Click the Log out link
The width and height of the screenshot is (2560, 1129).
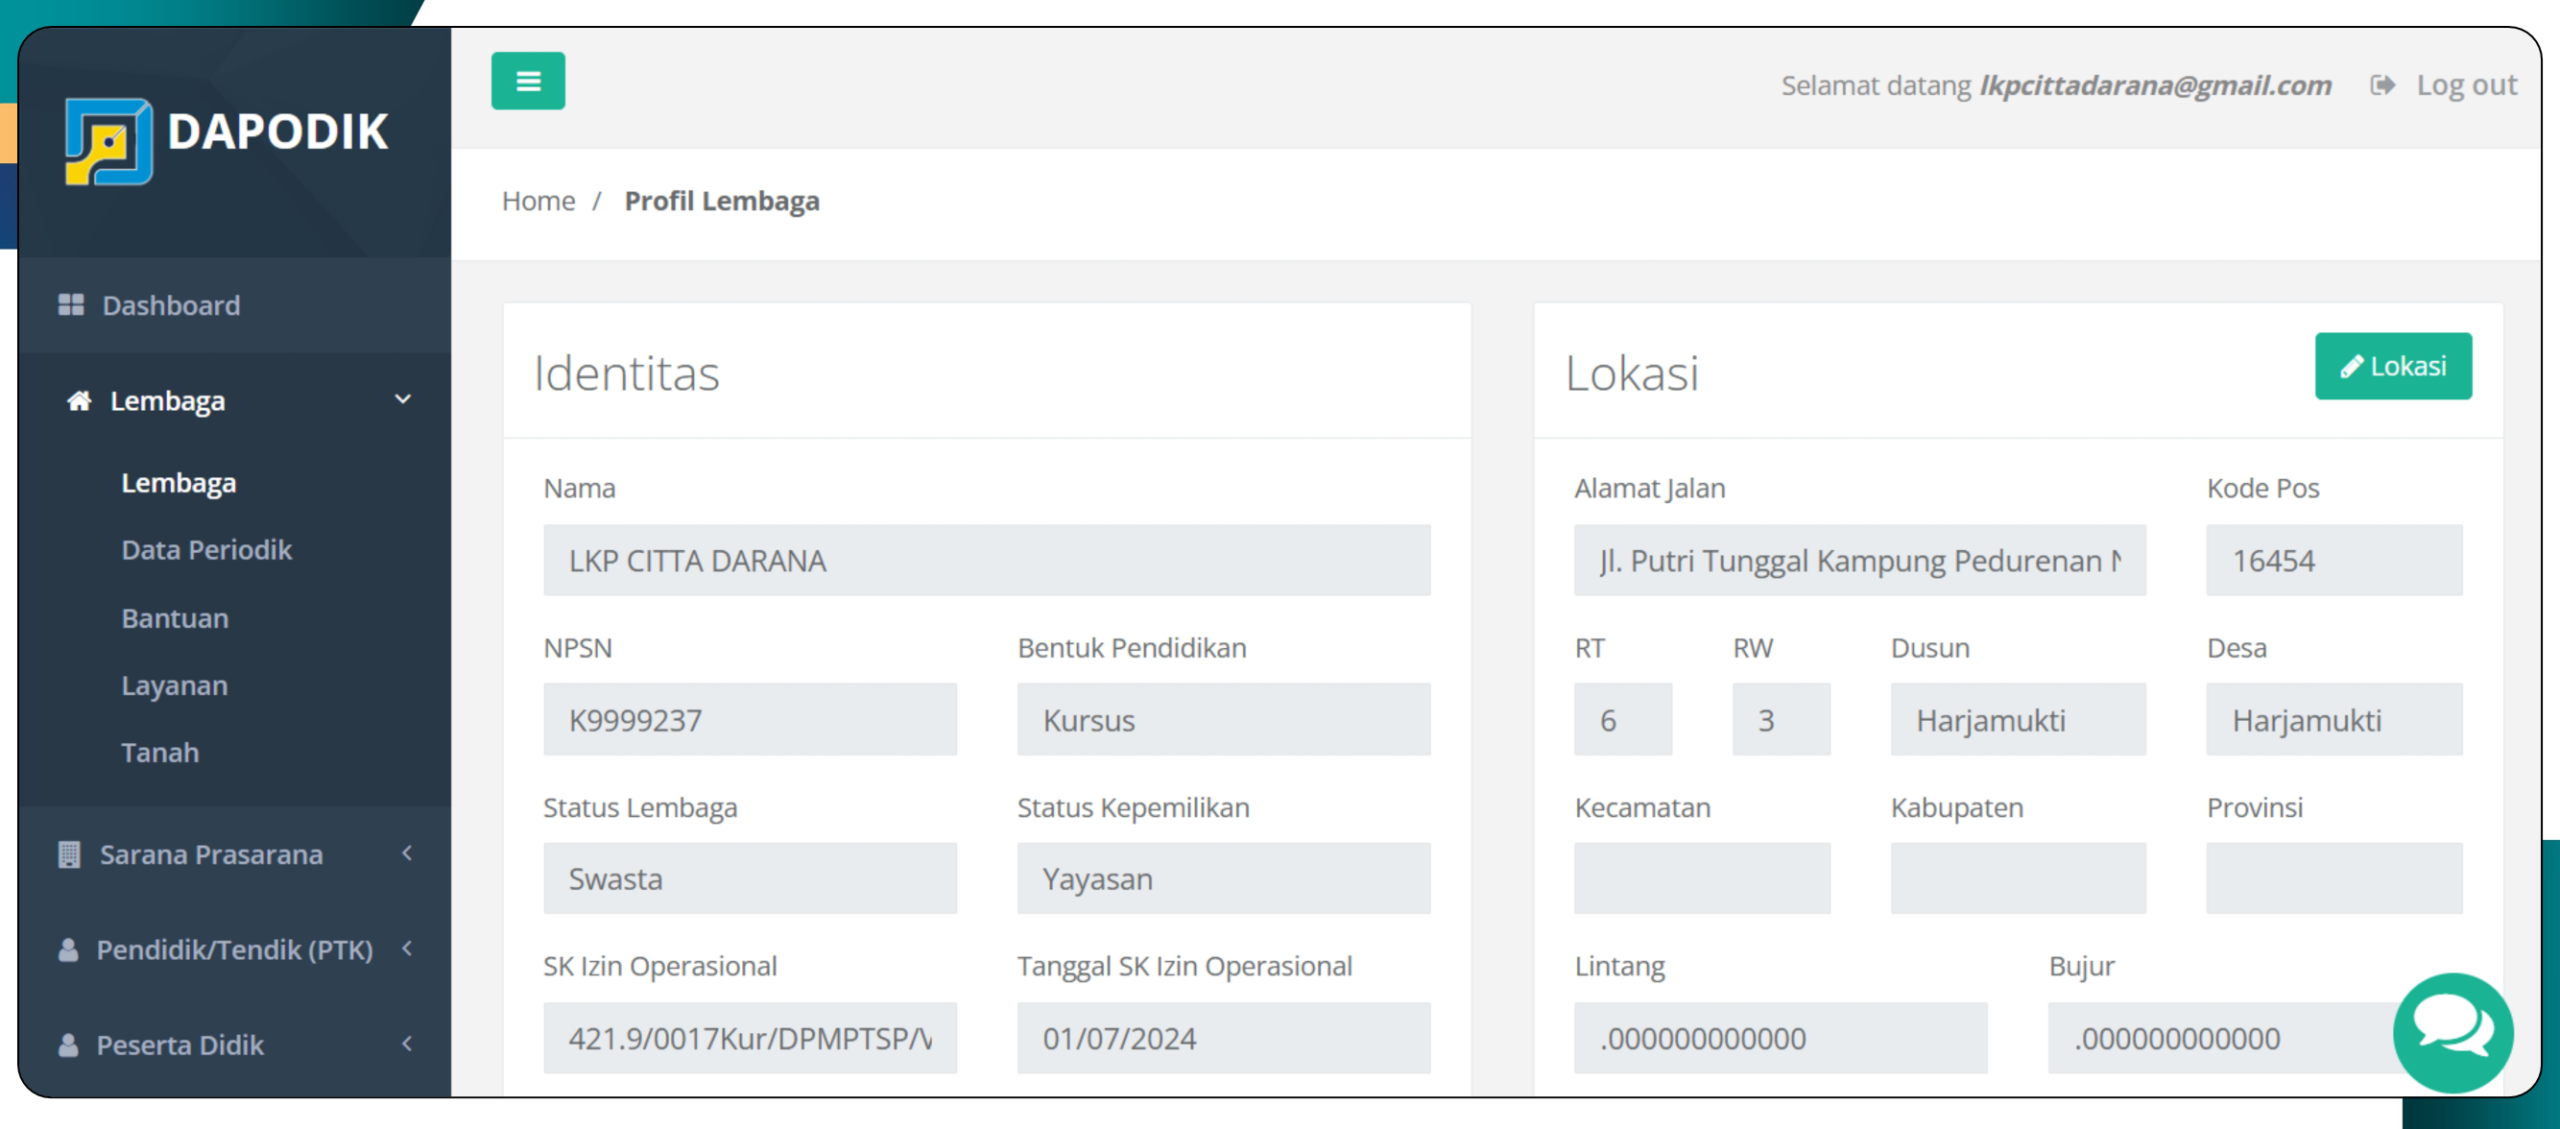tap(2466, 86)
